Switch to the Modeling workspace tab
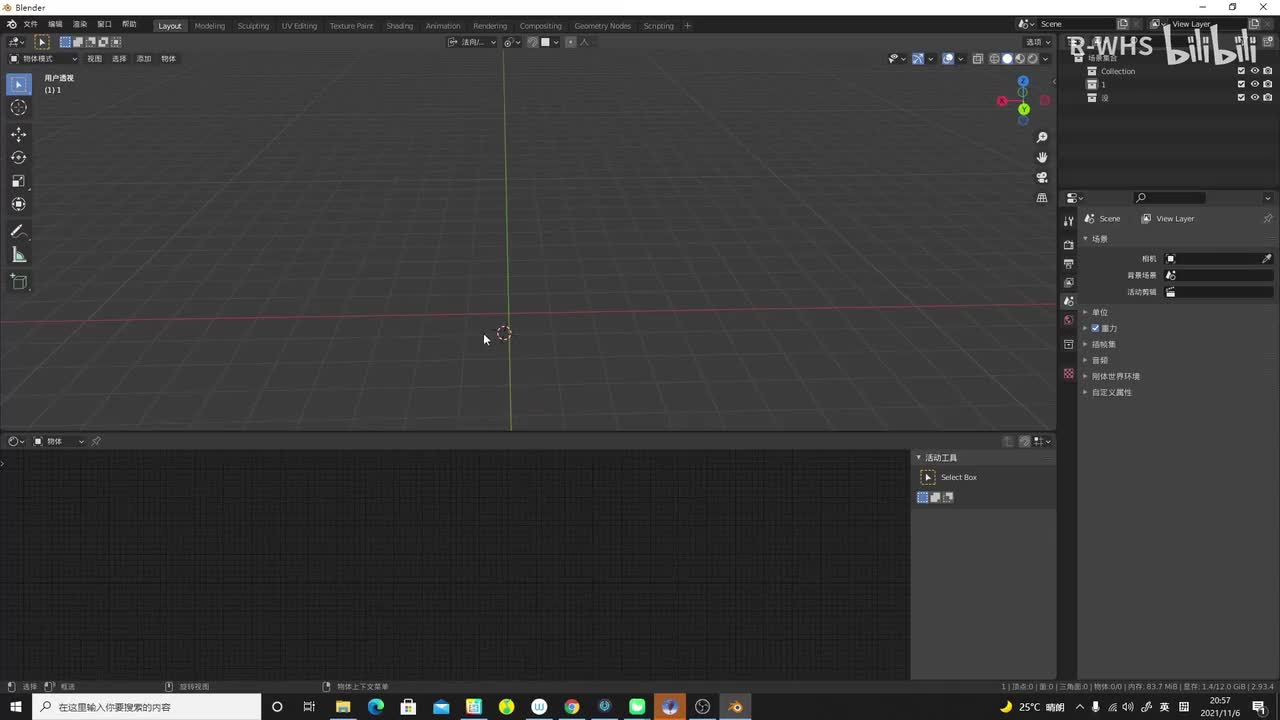 point(209,26)
